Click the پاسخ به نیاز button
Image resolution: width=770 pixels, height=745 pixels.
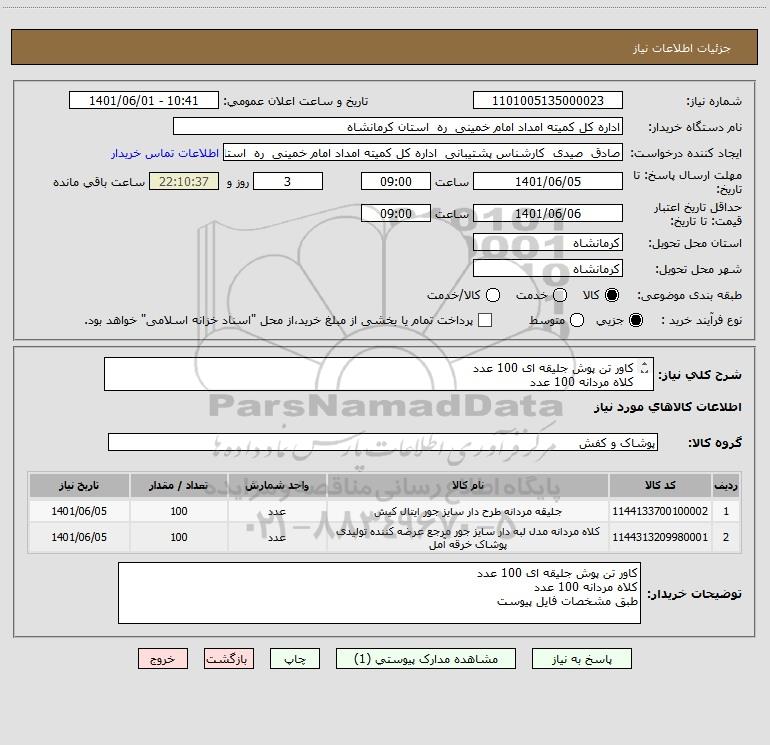582,659
